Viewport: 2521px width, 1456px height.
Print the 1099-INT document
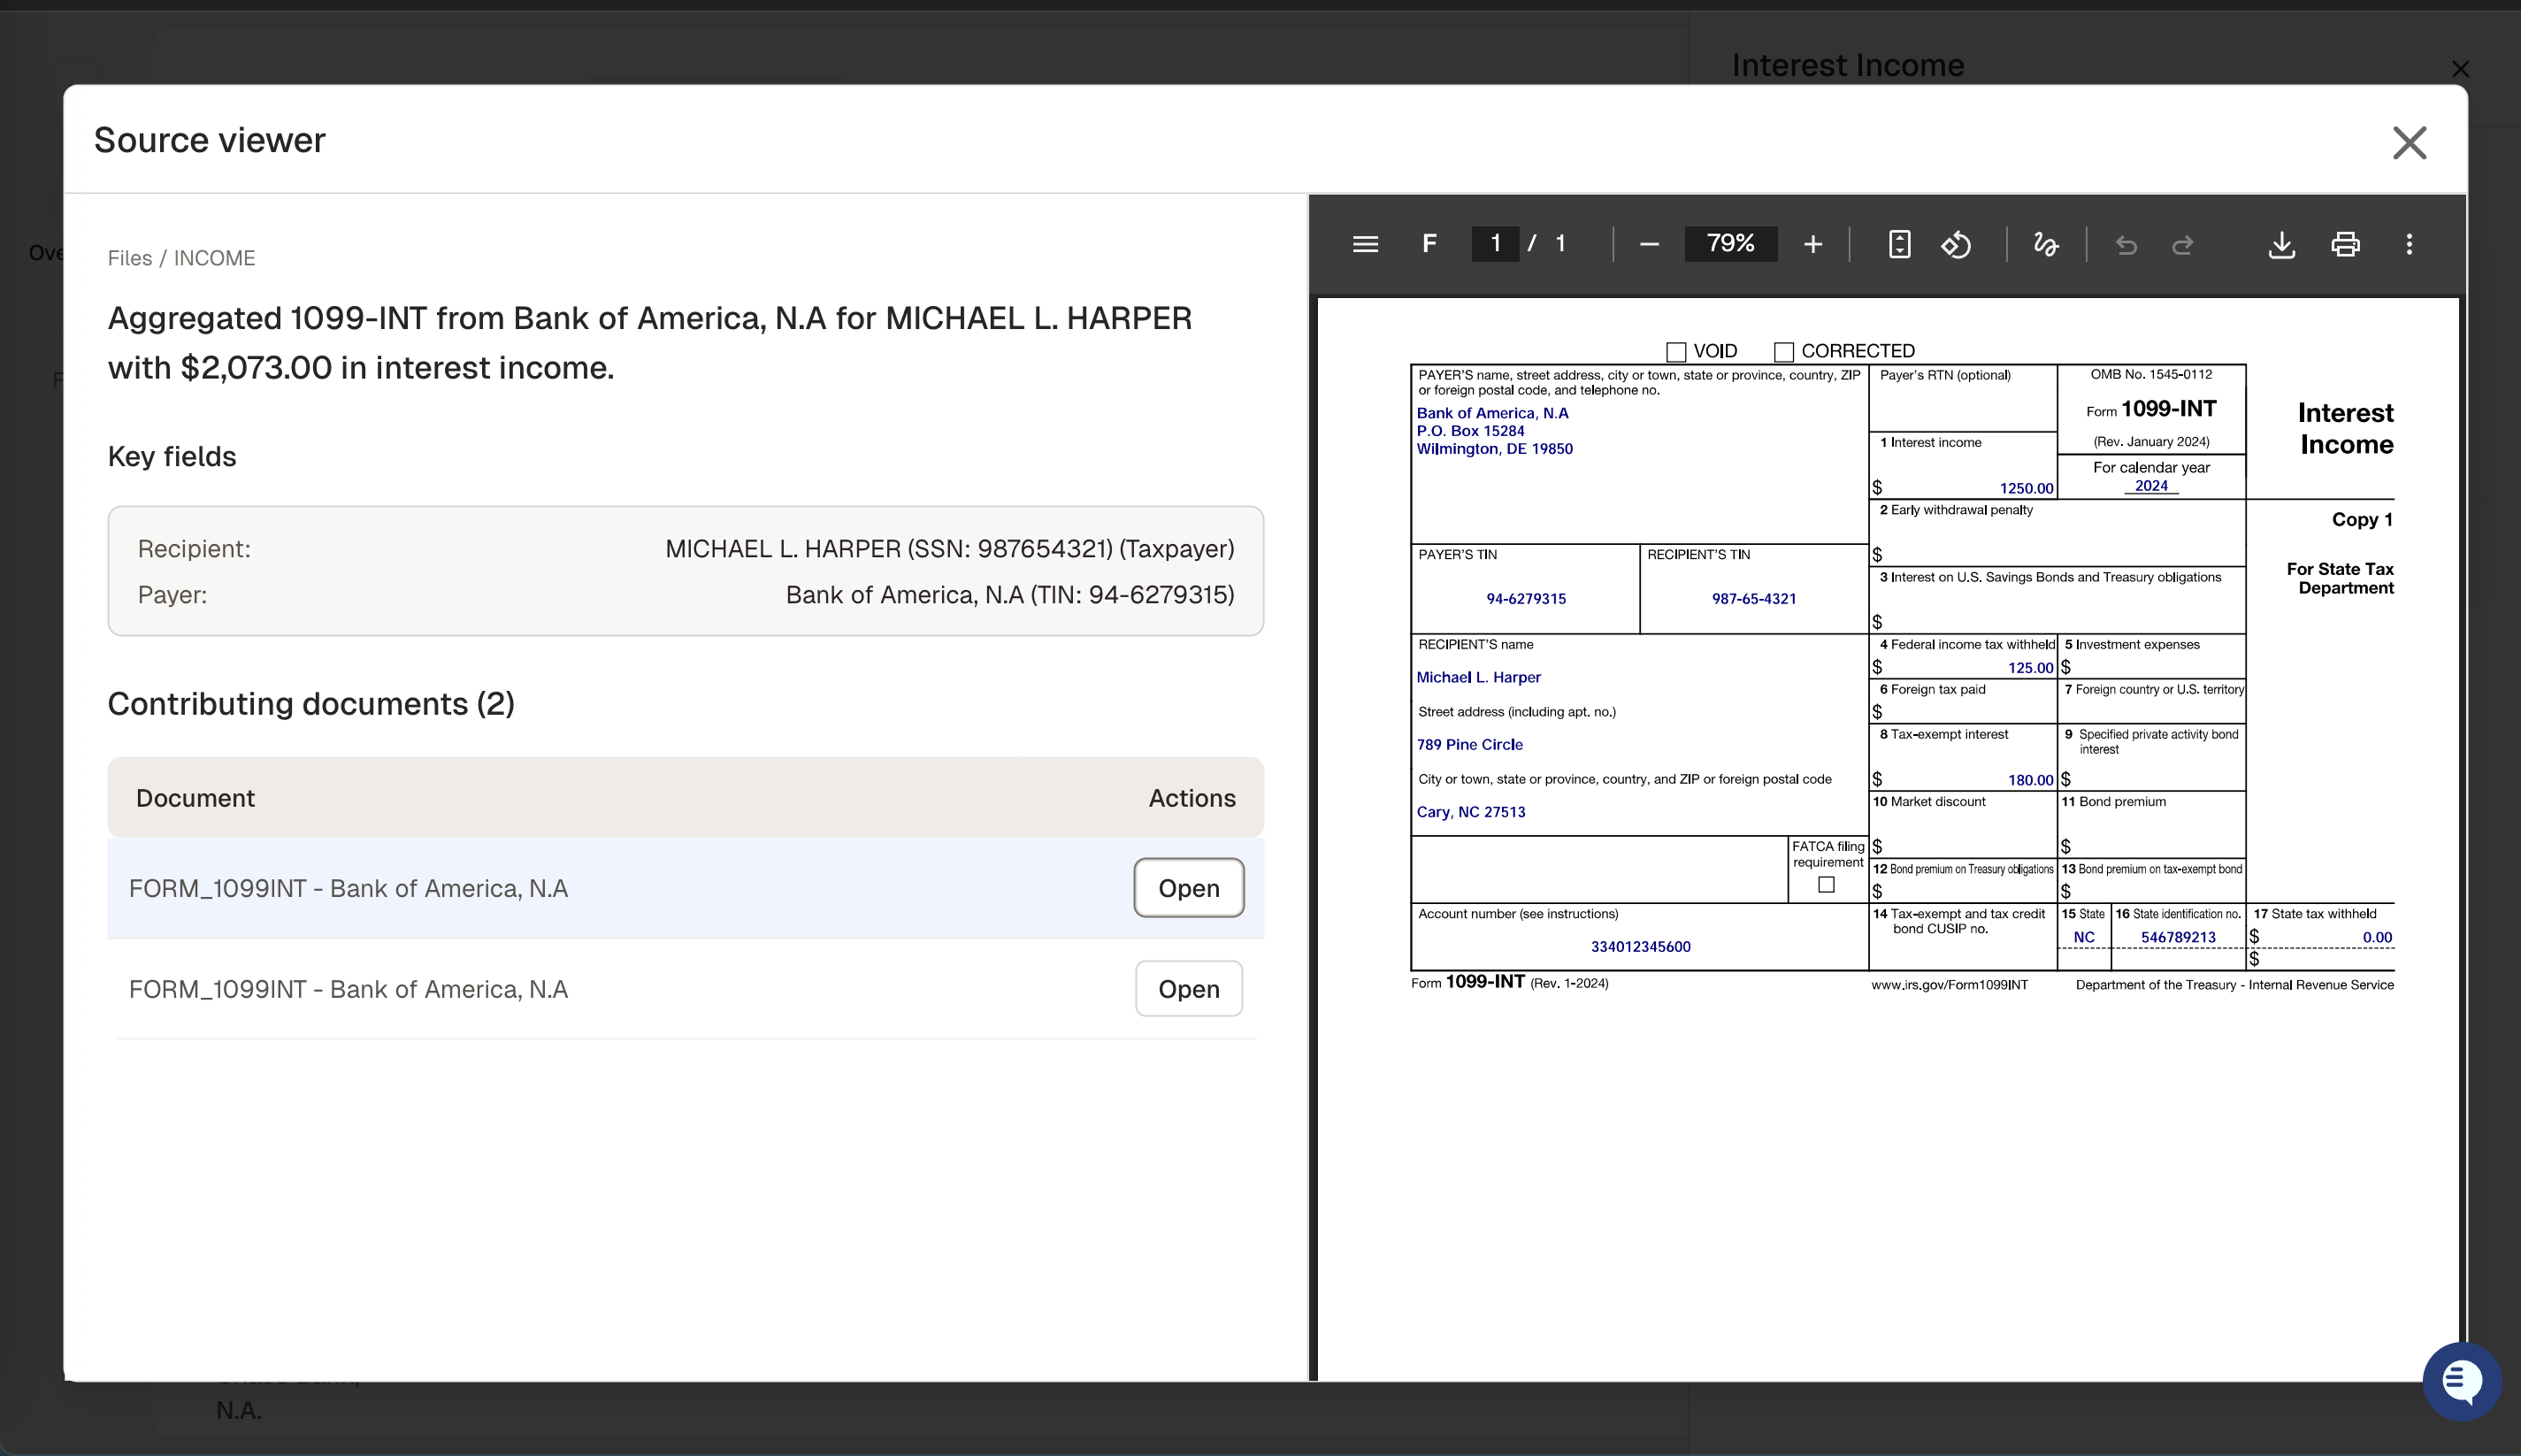tap(2345, 243)
